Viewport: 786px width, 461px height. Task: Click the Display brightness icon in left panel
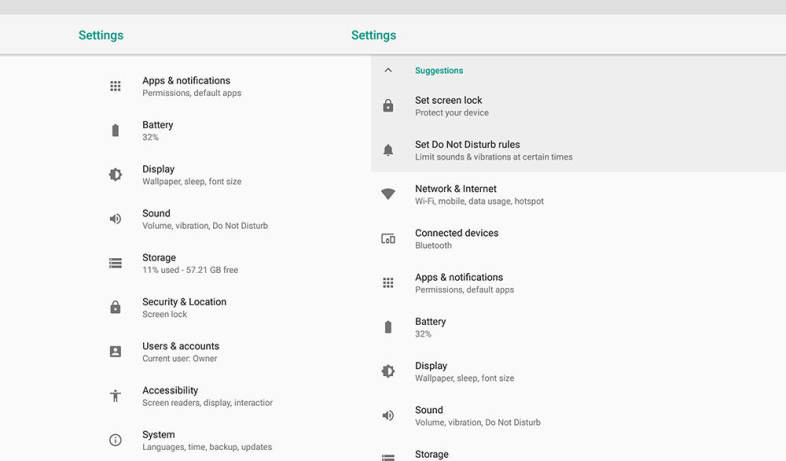pyautogui.click(x=115, y=175)
